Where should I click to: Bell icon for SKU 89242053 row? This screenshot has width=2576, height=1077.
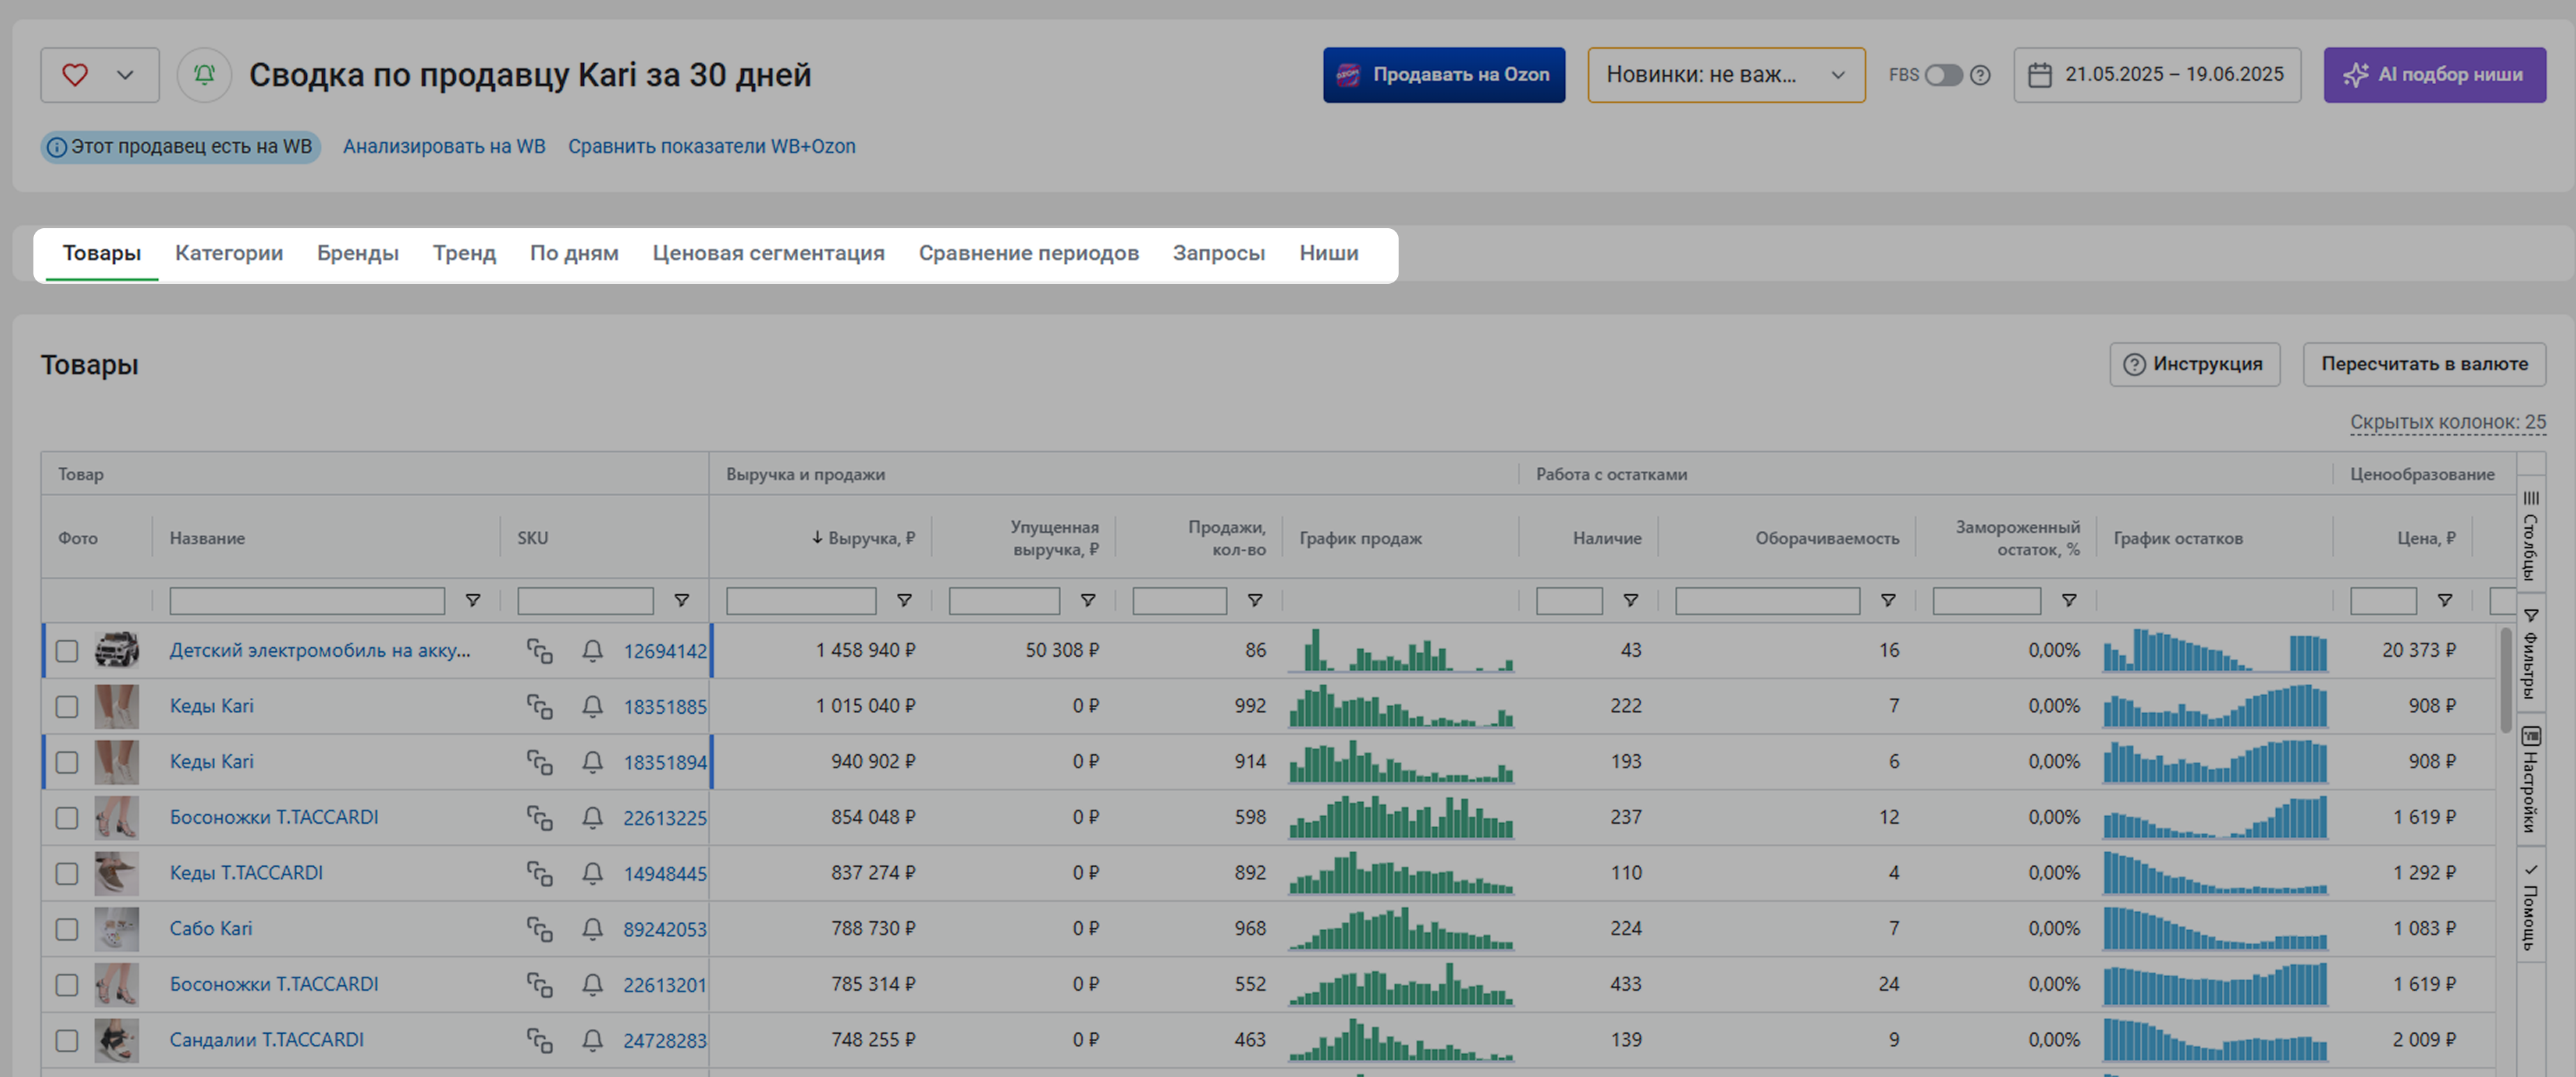(x=592, y=929)
